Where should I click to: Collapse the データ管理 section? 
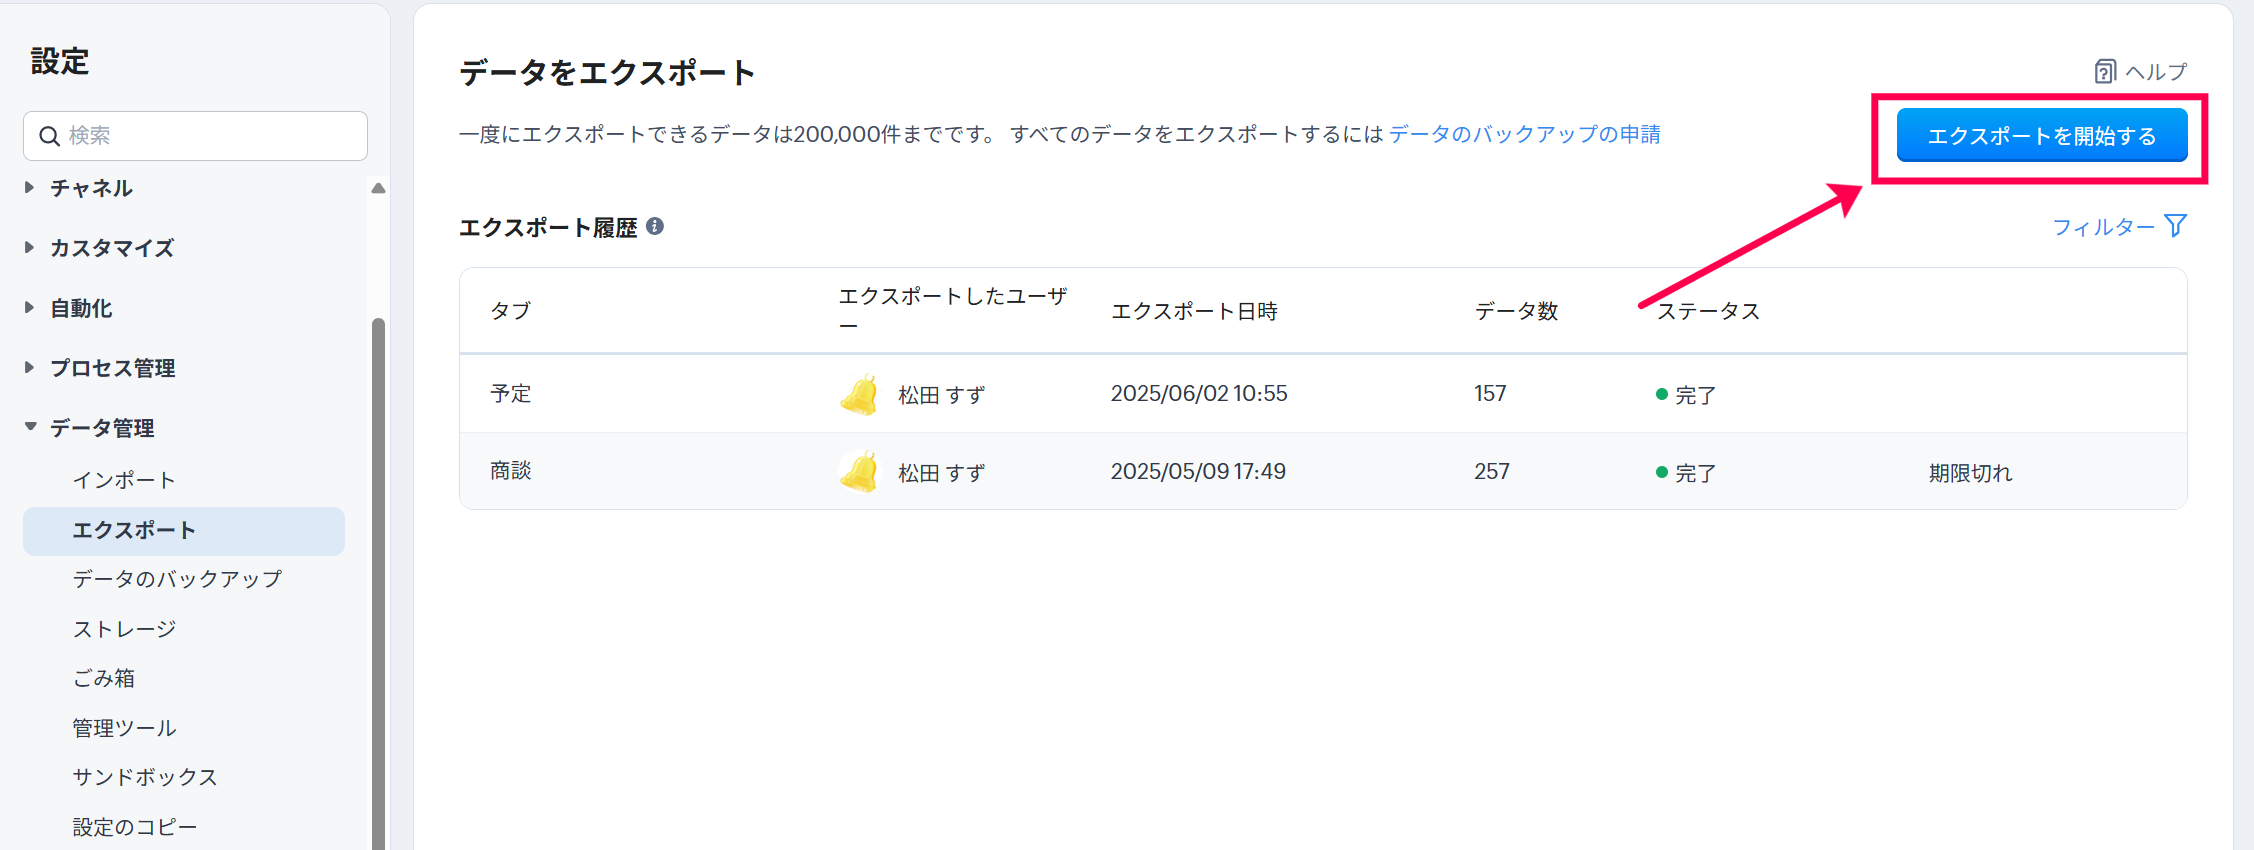30,427
